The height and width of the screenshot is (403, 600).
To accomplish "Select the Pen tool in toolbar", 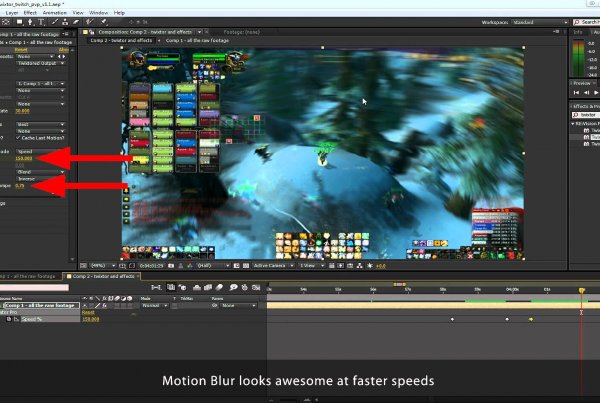I will click(x=30, y=22).
